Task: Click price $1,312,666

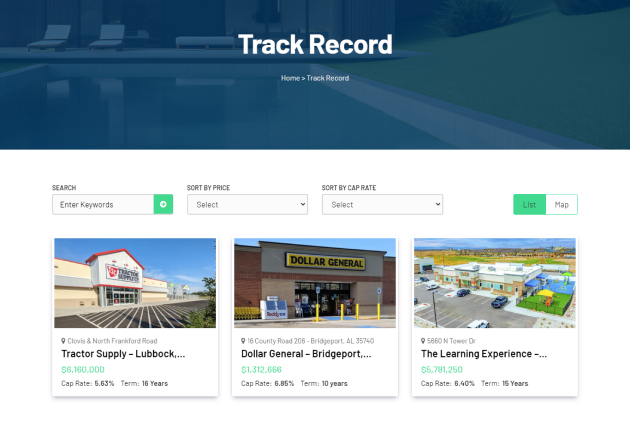Action: click(x=261, y=369)
